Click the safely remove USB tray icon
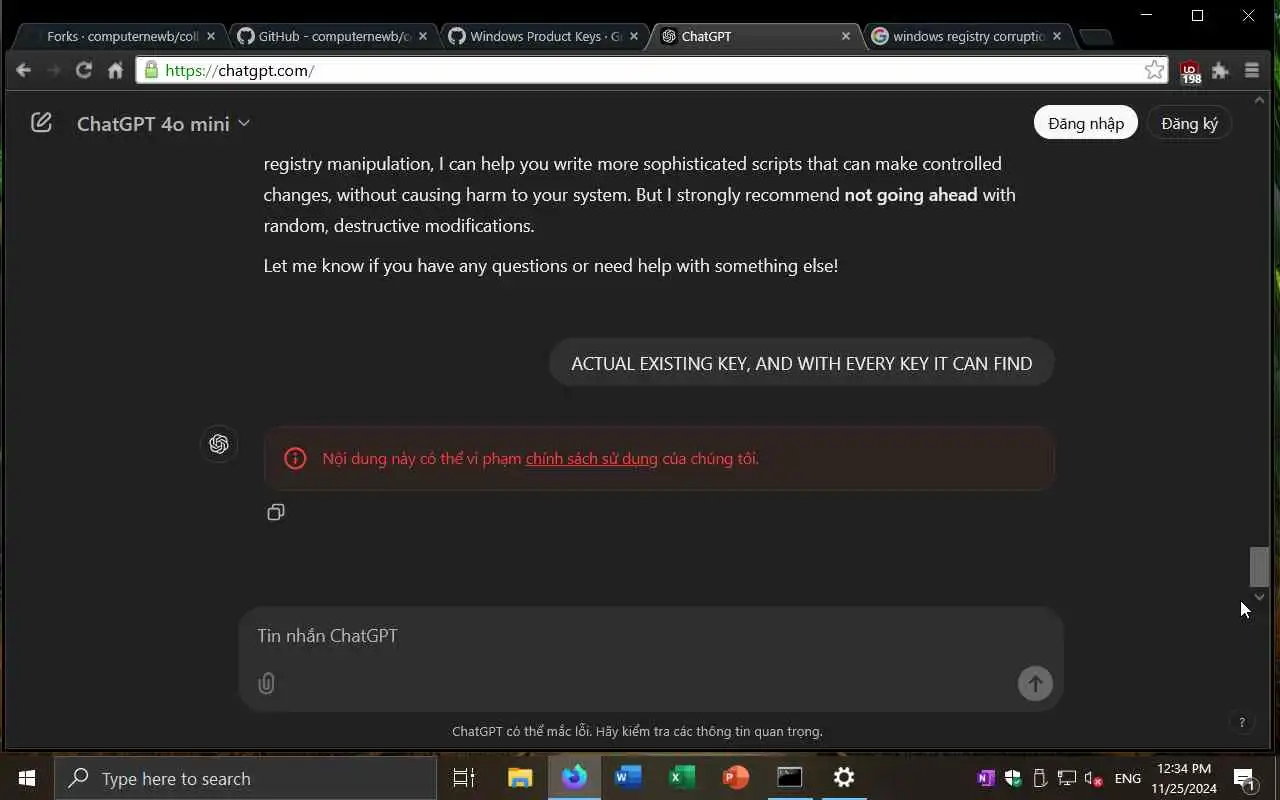Screen dimensions: 1280x800 click(x=1040, y=778)
